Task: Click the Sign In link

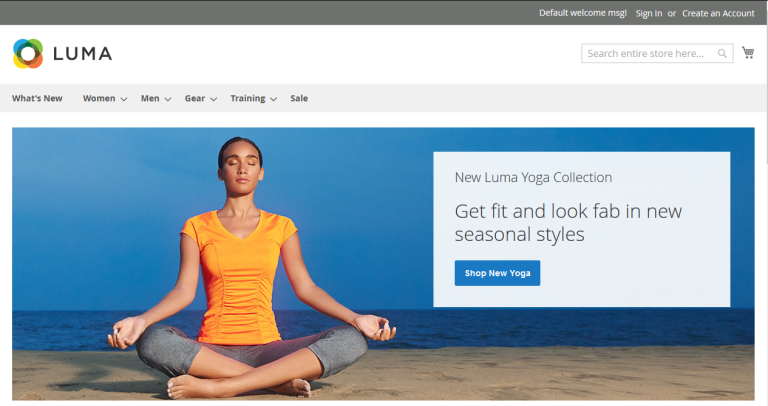Action: 649,13
